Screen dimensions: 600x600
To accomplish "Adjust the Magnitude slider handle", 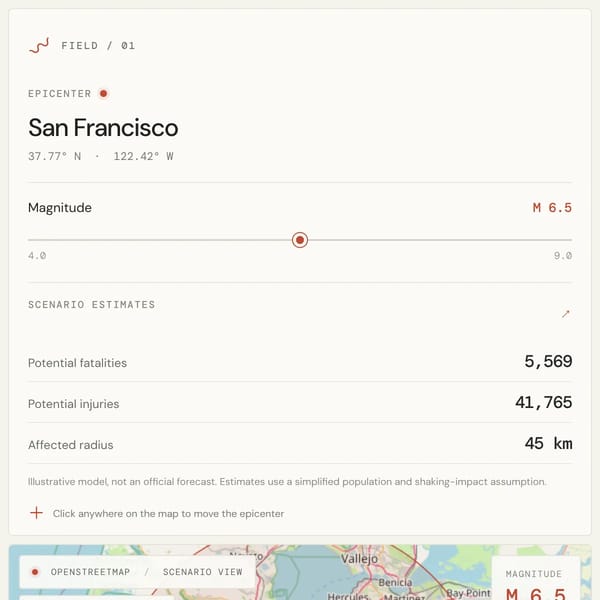I will click(300, 240).
